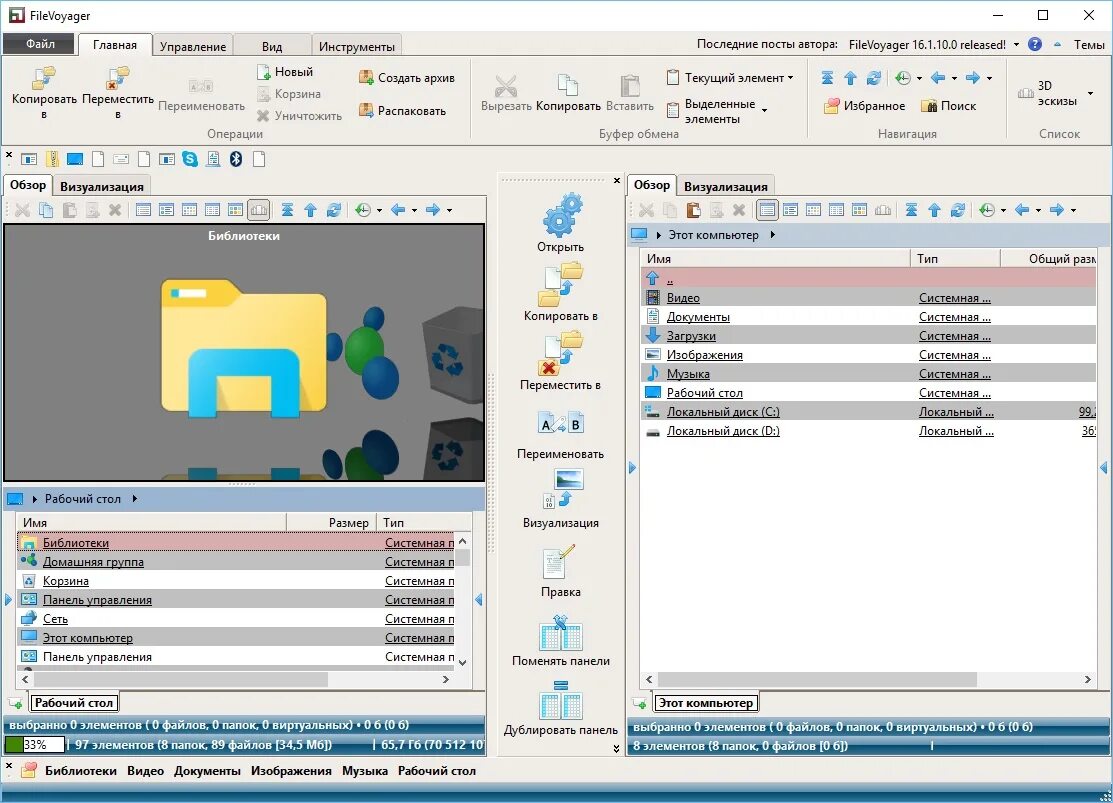Click Библиотеки in the favorites bar
The width and height of the screenshot is (1113, 803).
click(81, 771)
